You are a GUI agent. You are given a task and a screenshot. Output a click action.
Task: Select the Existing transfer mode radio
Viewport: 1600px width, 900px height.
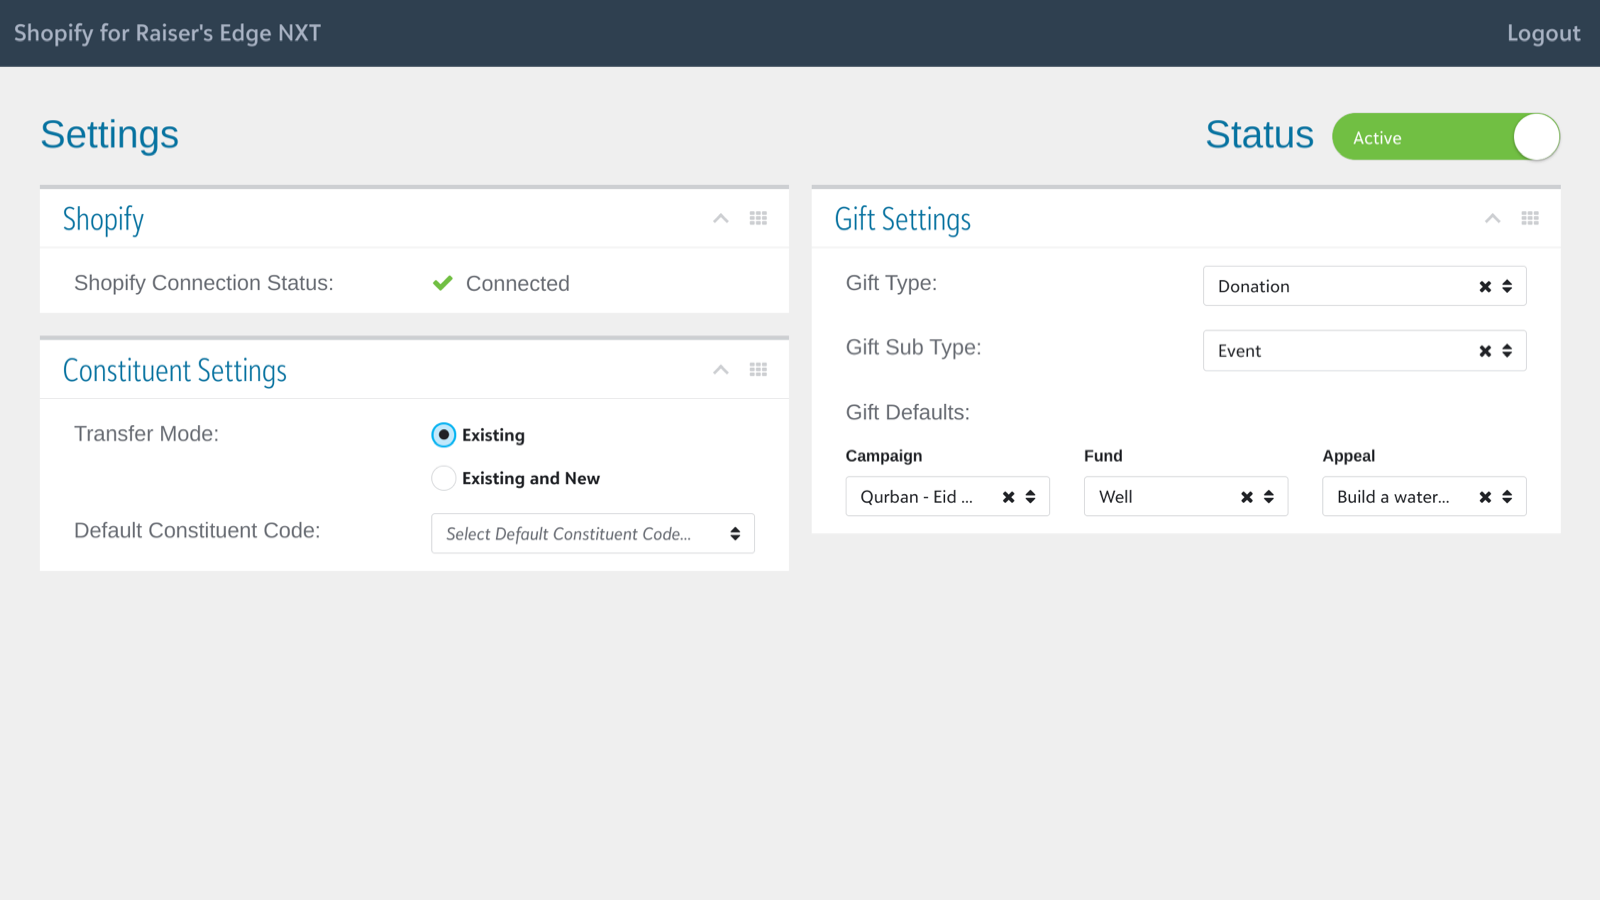443,435
